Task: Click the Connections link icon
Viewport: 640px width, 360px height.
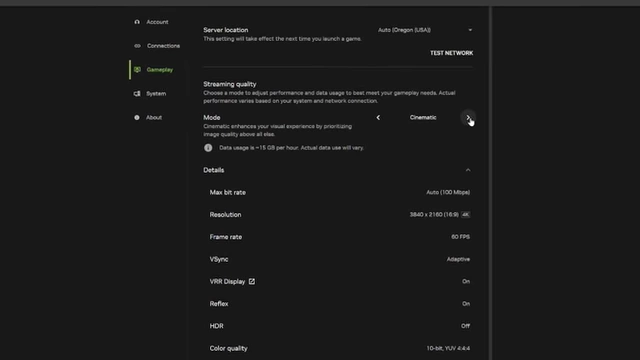Action: pyautogui.click(x=137, y=46)
